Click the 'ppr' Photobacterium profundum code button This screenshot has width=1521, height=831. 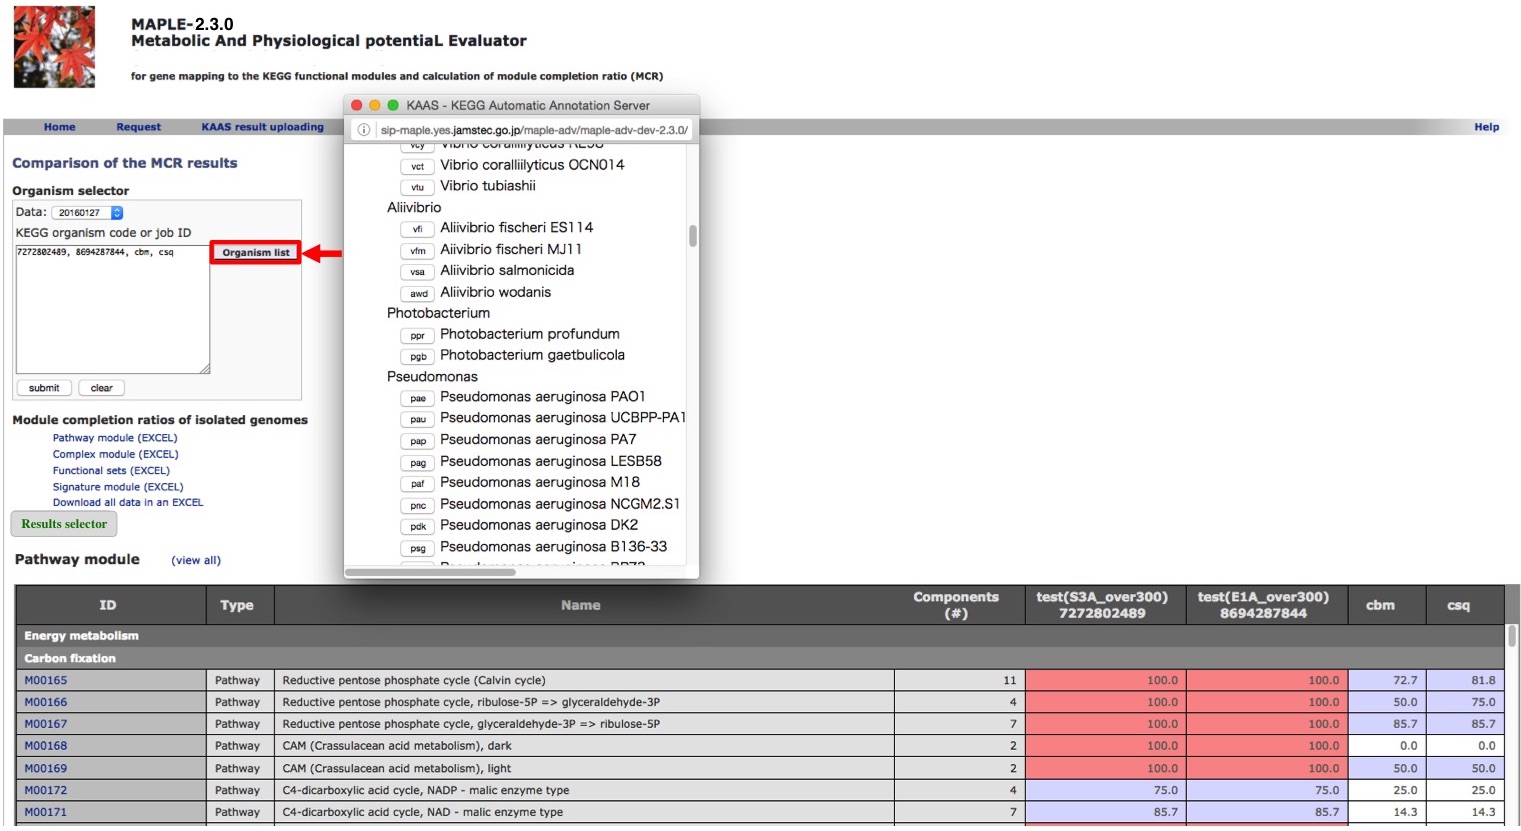pyautogui.click(x=418, y=336)
